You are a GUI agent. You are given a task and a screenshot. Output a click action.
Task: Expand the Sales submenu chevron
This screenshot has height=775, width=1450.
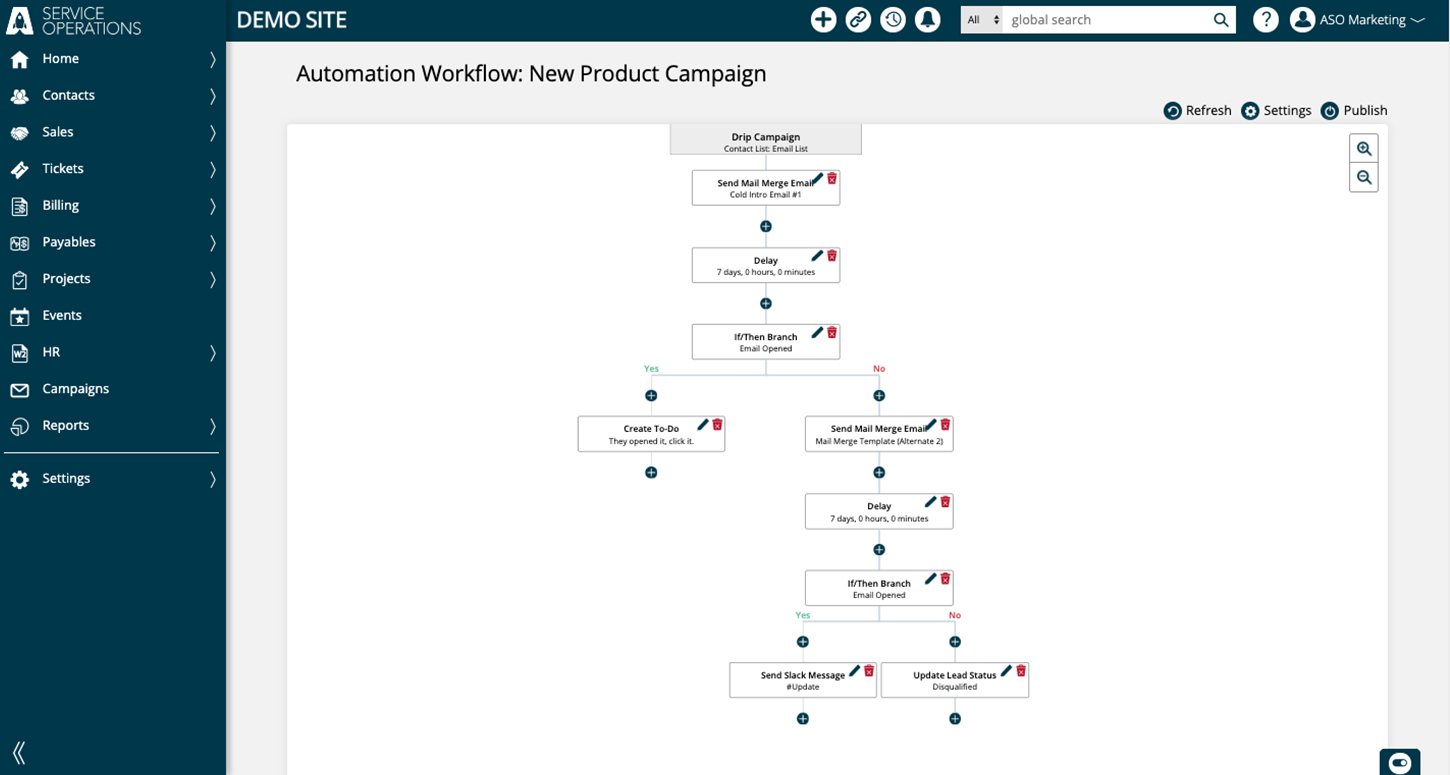click(212, 132)
